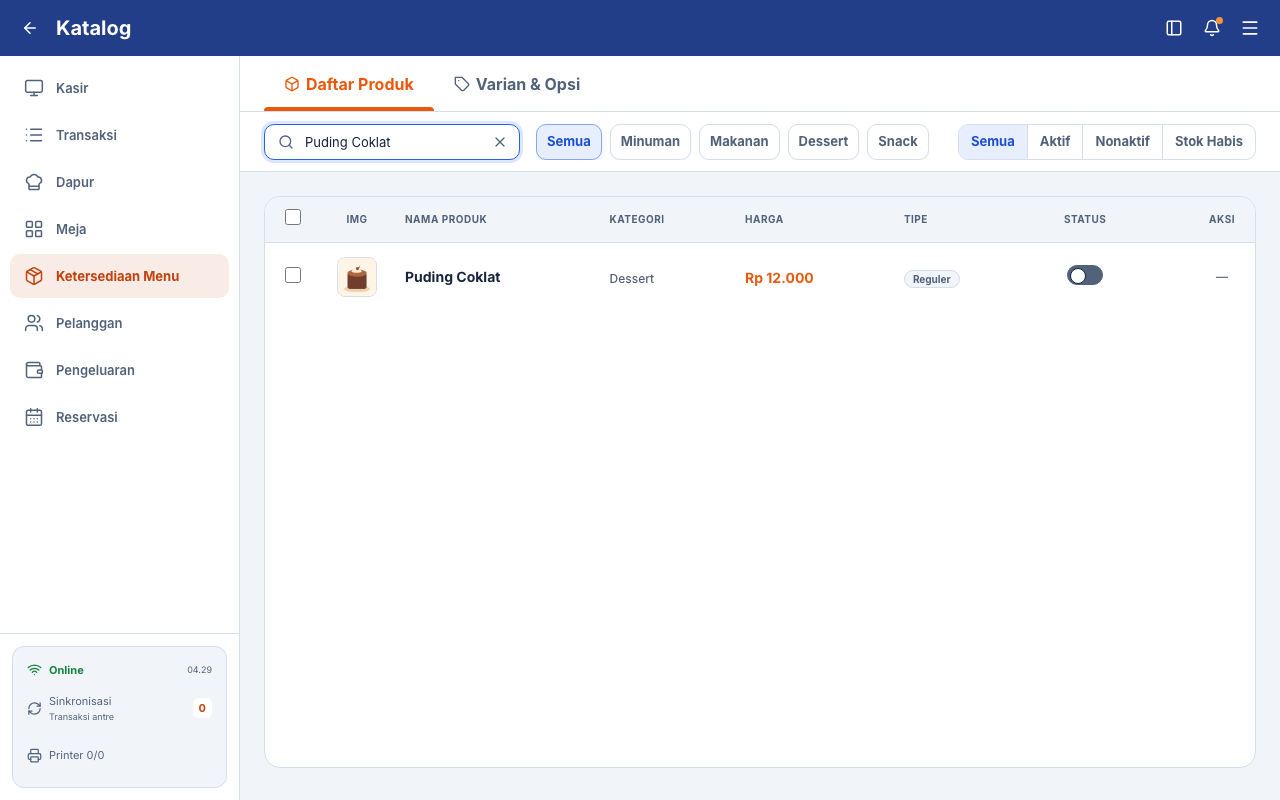Open the Puding Coklat product thumbnail
This screenshot has width=1280, height=800.
357,277
